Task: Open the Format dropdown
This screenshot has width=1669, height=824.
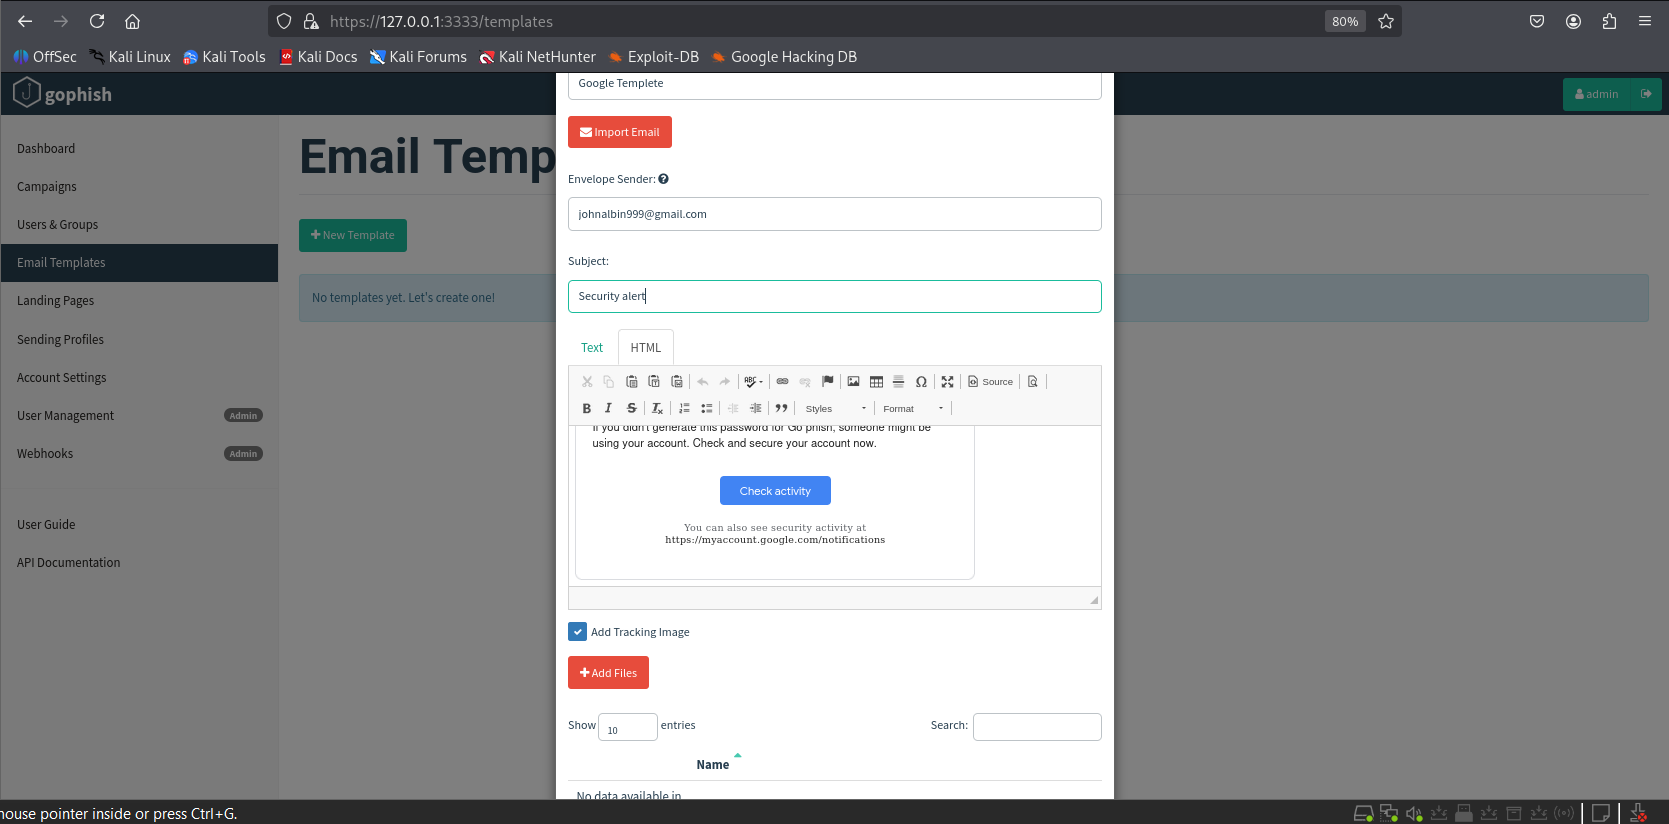Action: [913, 408]
